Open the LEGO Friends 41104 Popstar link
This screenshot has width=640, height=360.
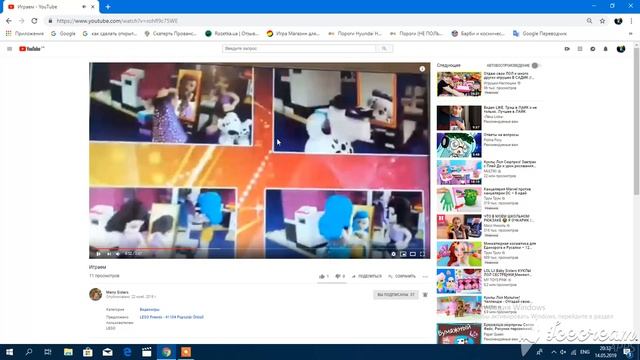tap(171, 317)
